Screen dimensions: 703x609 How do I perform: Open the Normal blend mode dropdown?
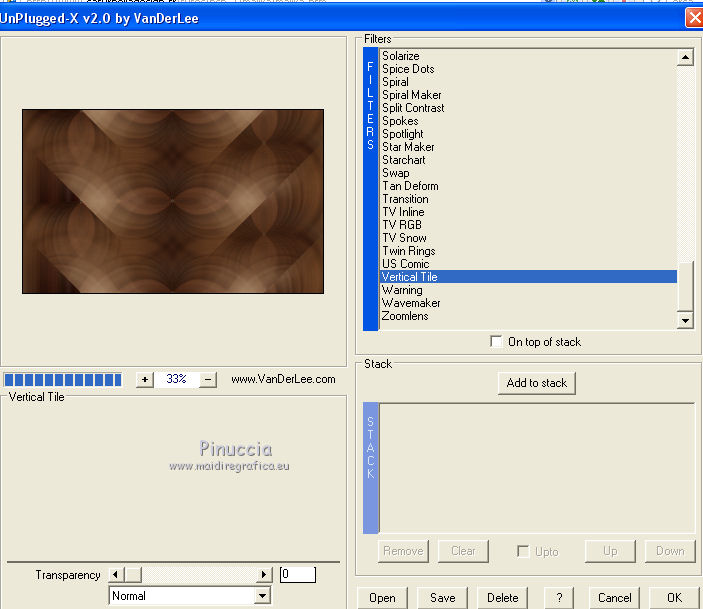tap(263, 596)
